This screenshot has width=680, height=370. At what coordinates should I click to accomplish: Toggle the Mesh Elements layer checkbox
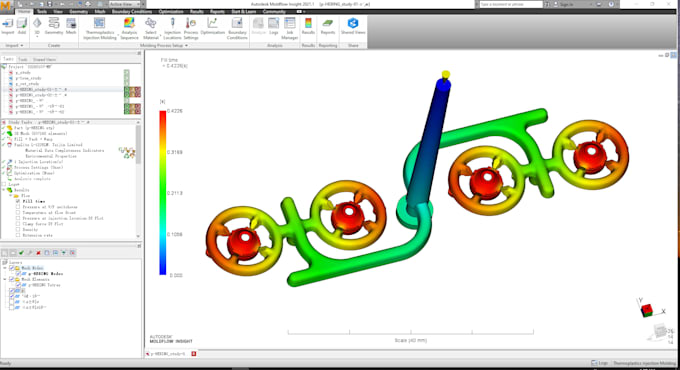11,279
